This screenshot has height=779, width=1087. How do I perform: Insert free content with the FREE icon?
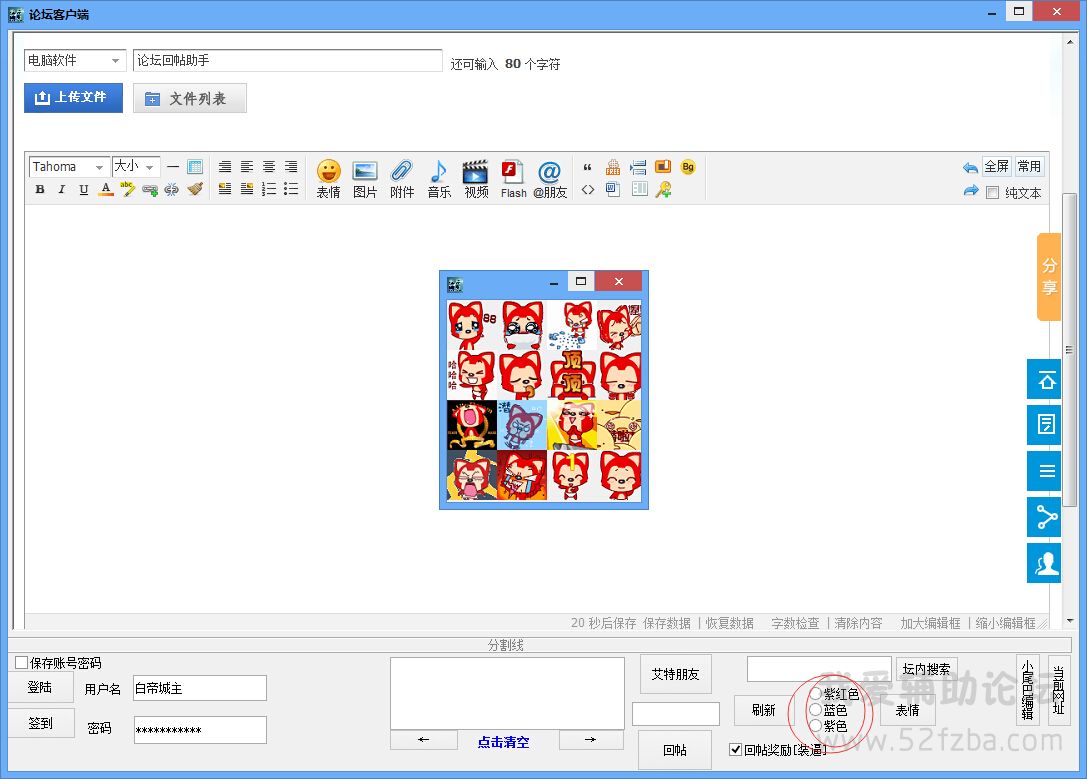tap(613, 167)
